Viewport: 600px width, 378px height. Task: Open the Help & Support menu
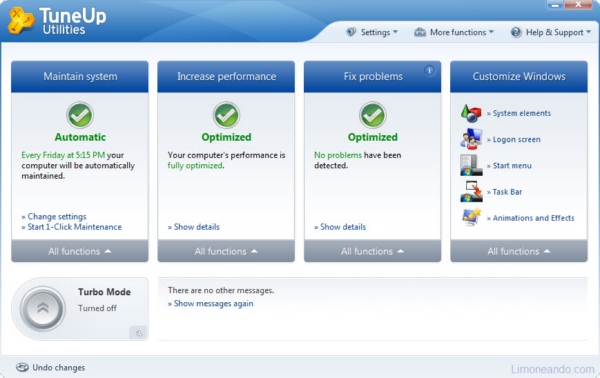[x=551, y=32]
